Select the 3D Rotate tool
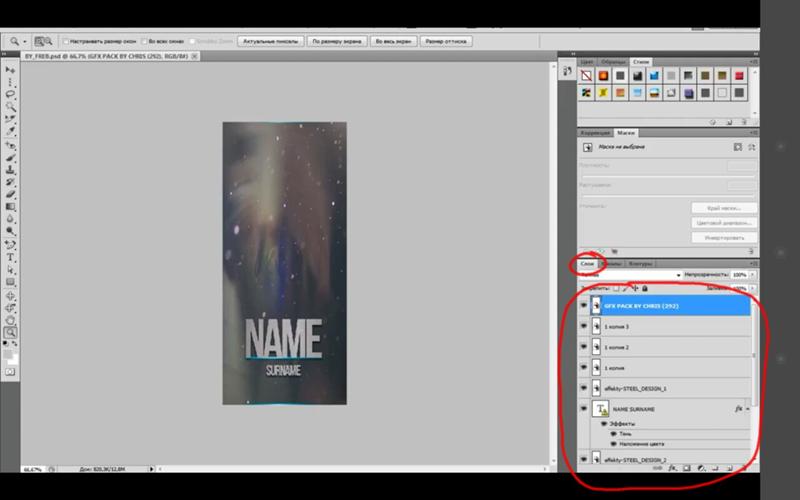Viewport: 800px width, 500px height. 10,296
